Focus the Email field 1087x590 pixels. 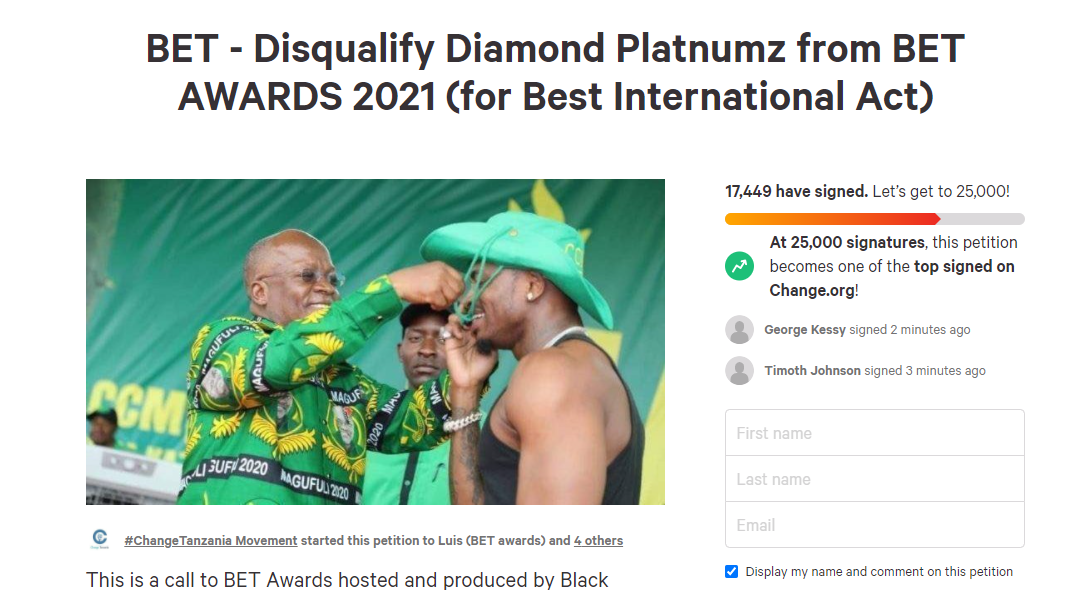click(874, 525)
